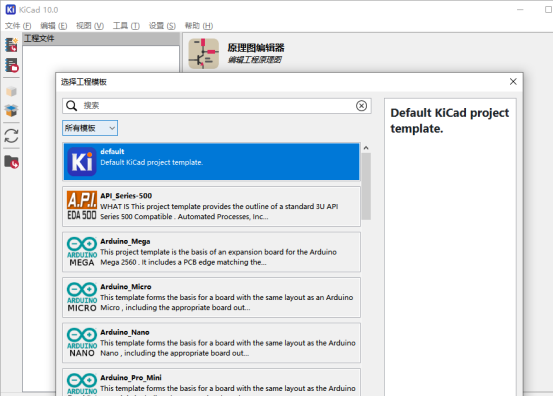The height and width of the screenshot is (396, 554).
Task: Open the 帮助 (H) menu
Action: [x=199, y=26]
